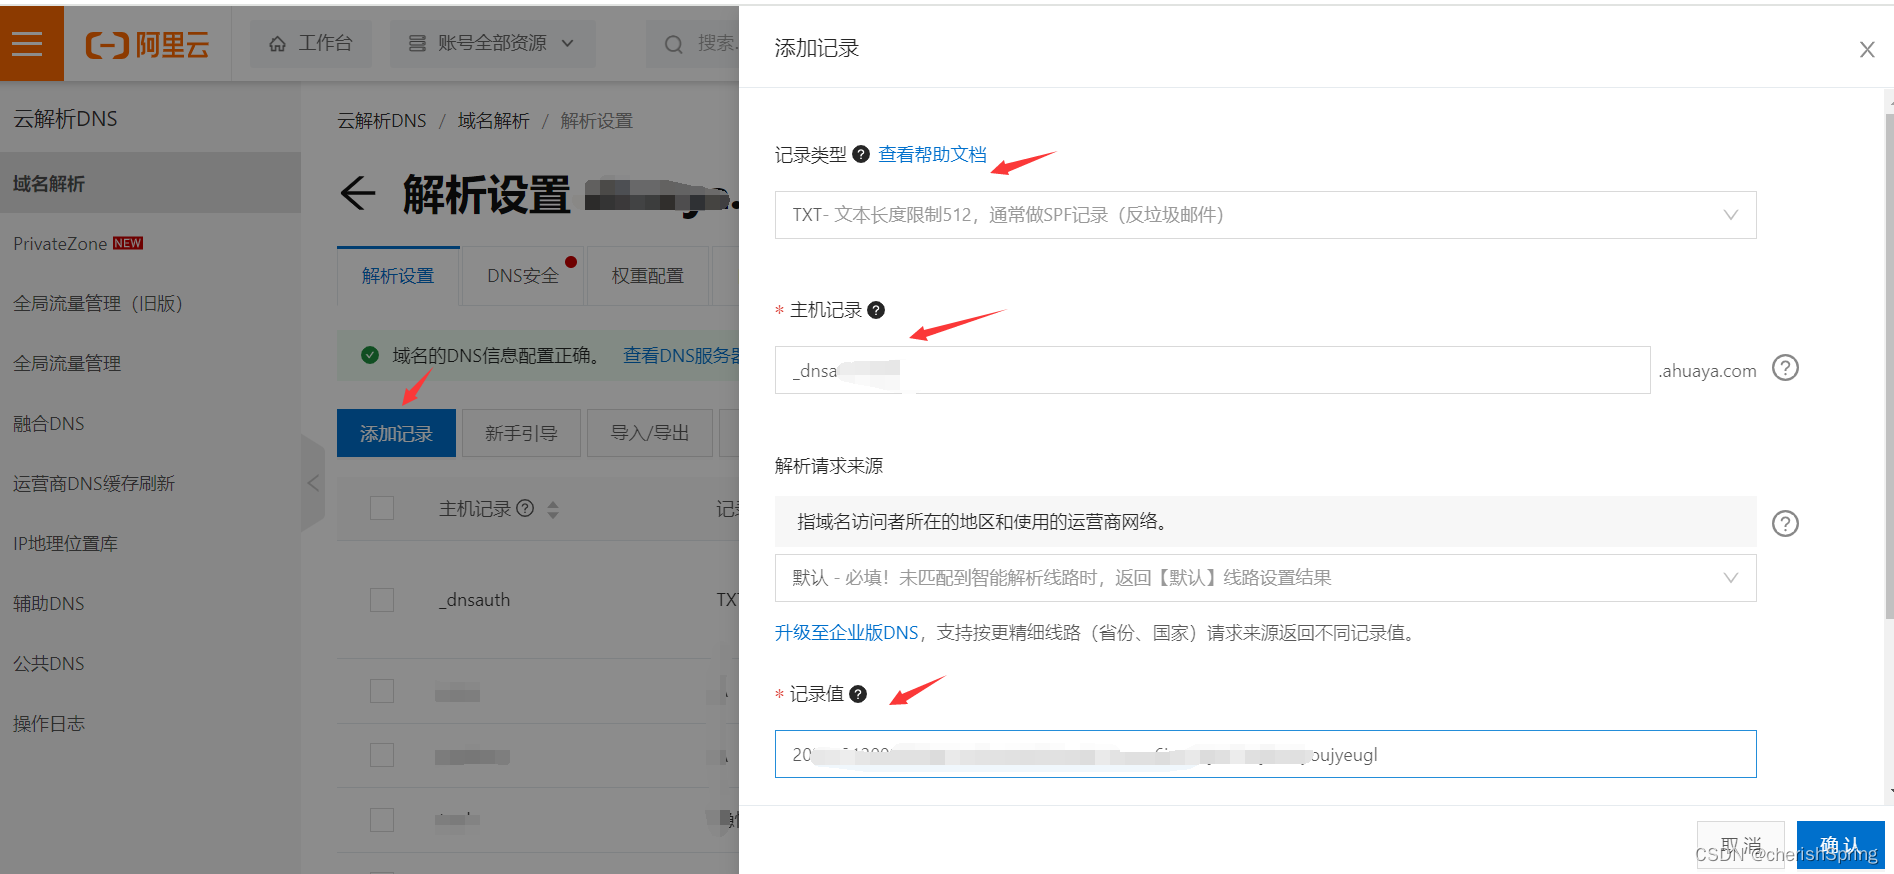Switch to the DNS安全 tab
Screen dimensions: 1894x874
click(x=523, y=276)
